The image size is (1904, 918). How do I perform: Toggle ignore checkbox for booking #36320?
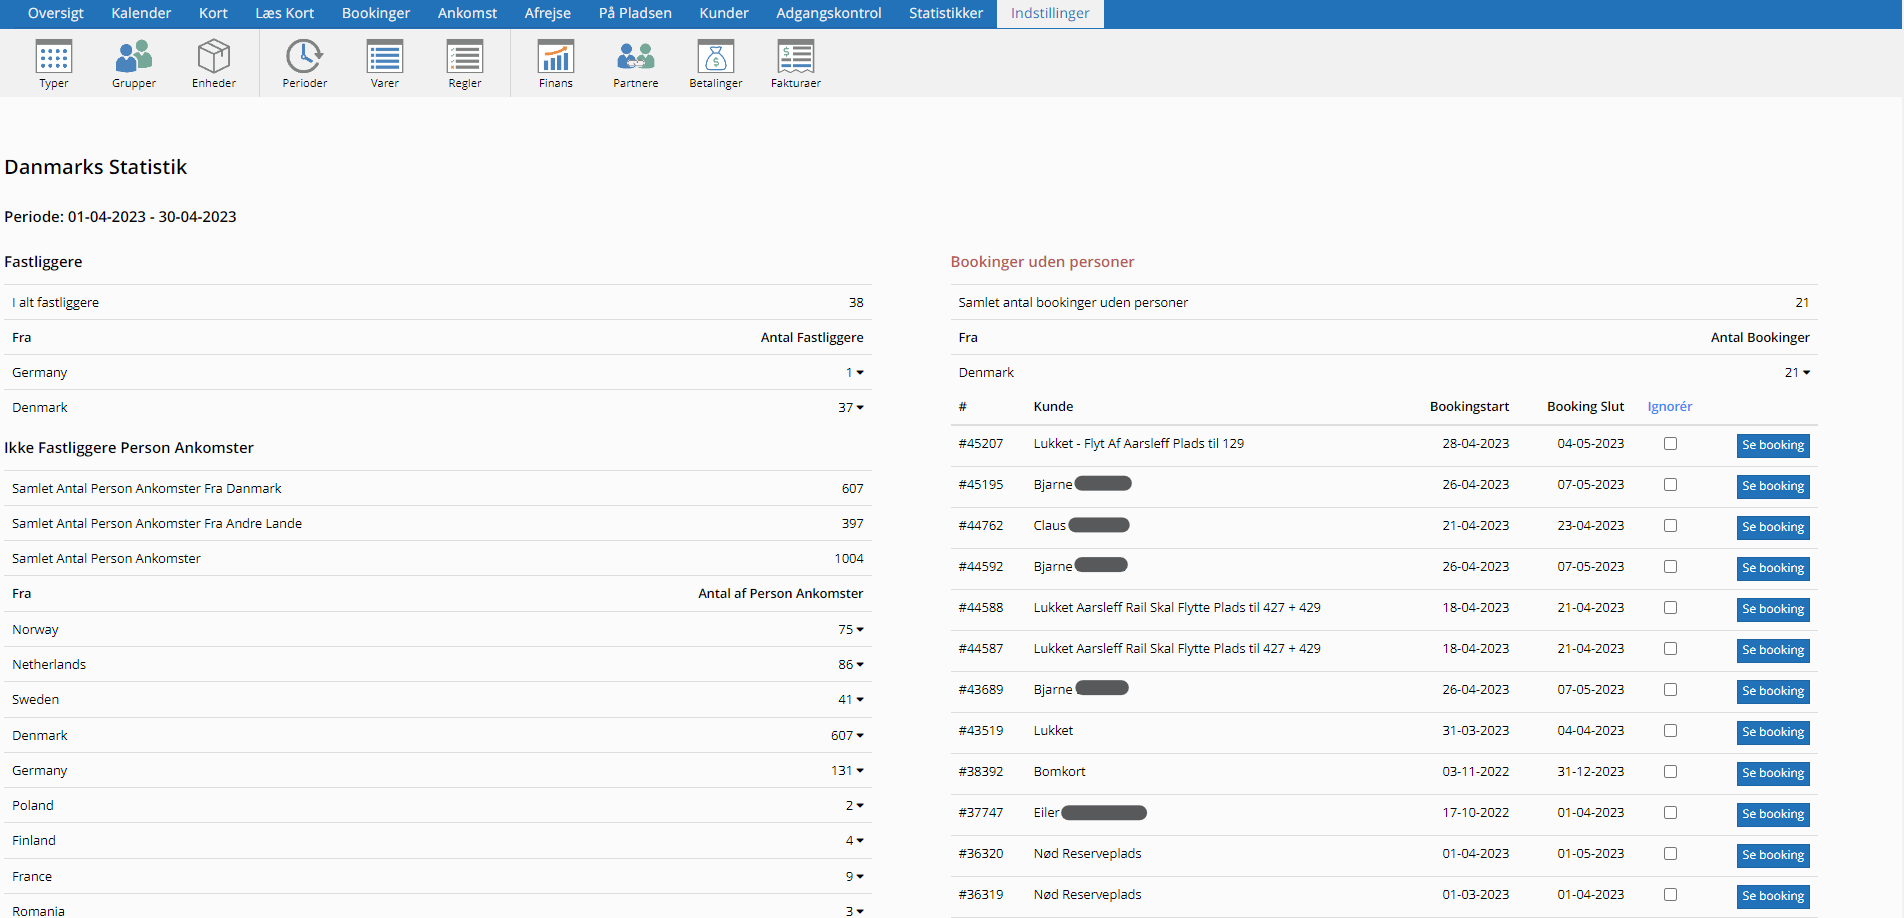(1670, 854)
